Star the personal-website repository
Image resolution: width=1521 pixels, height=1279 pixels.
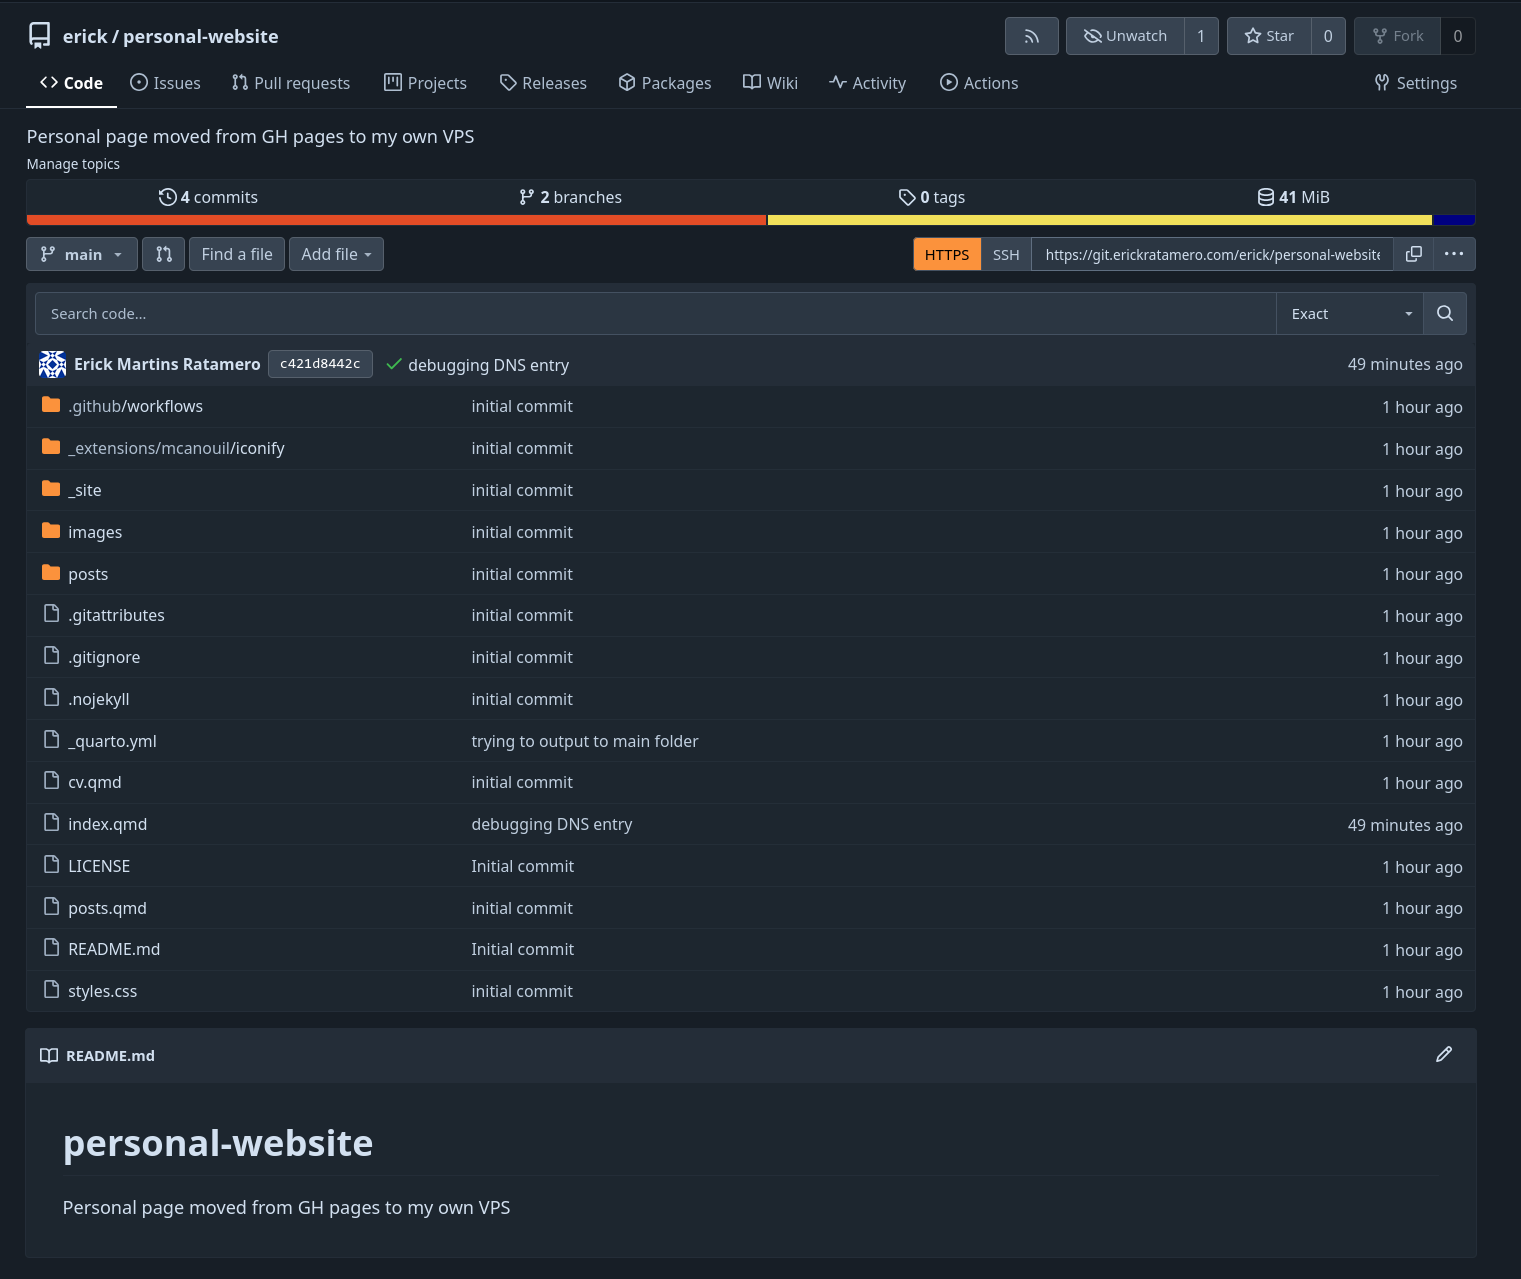1269,36
